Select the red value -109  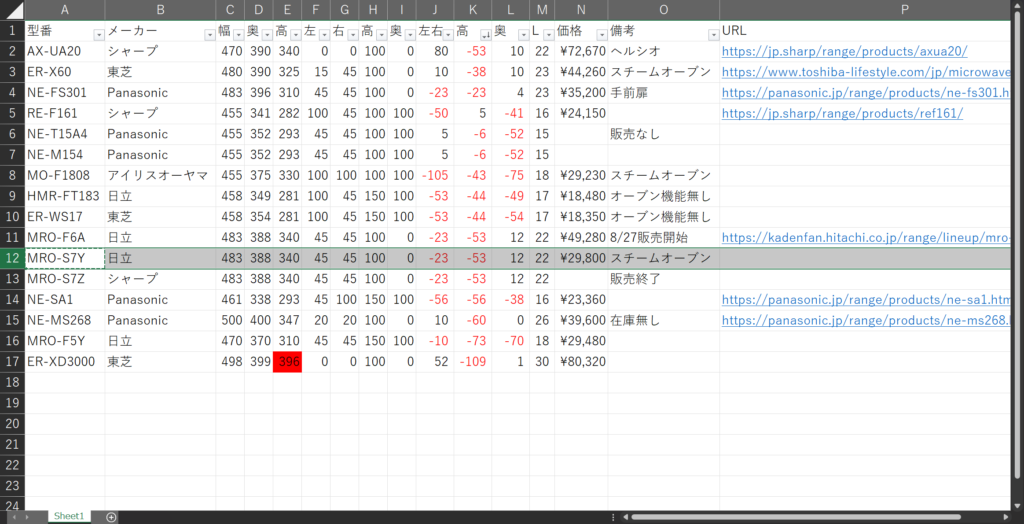pos(473,363)
